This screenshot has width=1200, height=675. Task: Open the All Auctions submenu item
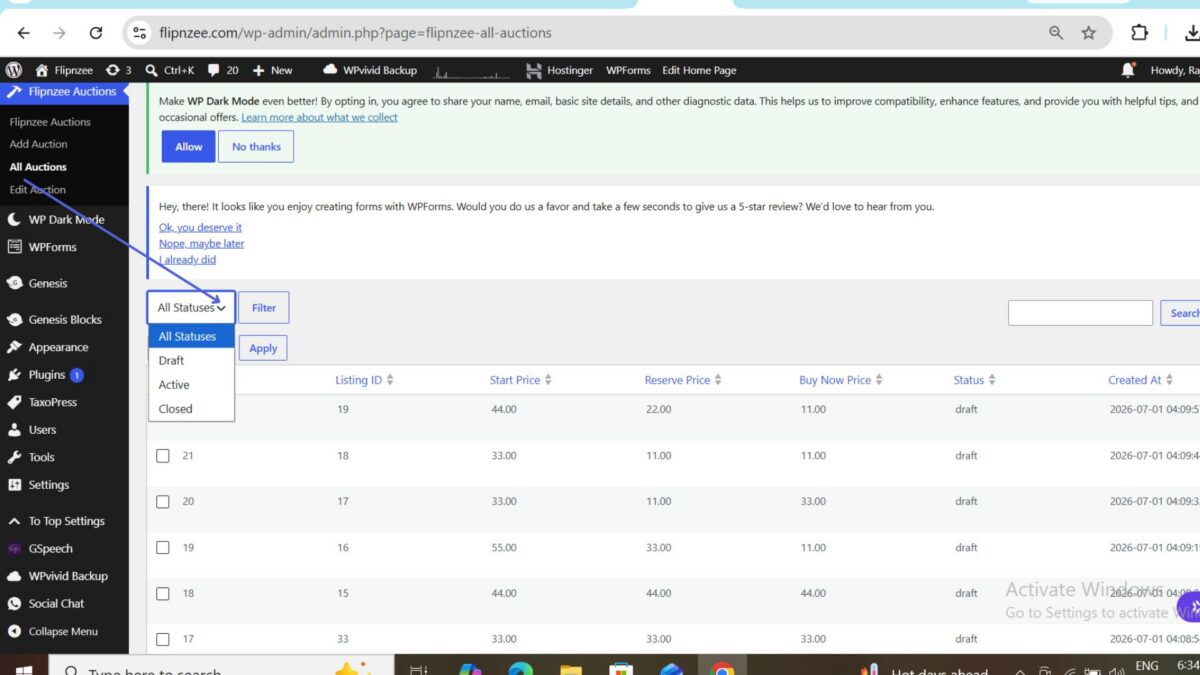pyautogui.click(x=38, y=167)
